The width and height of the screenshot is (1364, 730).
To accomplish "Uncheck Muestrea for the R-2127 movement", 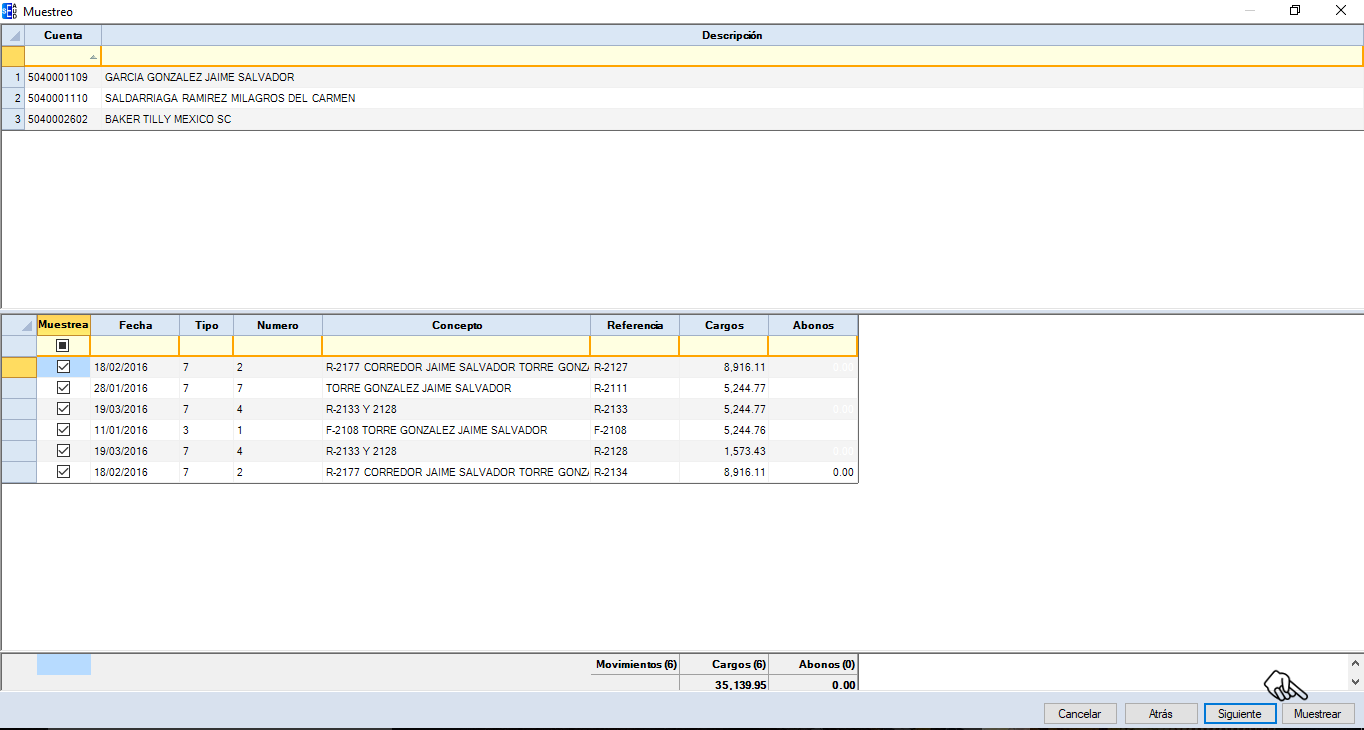I will coord(63,367).
